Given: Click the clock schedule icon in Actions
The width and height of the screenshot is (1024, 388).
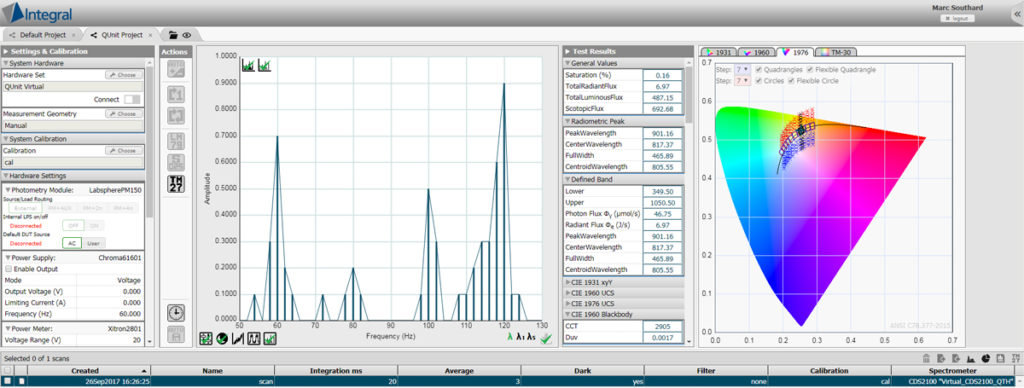Looking at the screenshot, I should [176, 313].
